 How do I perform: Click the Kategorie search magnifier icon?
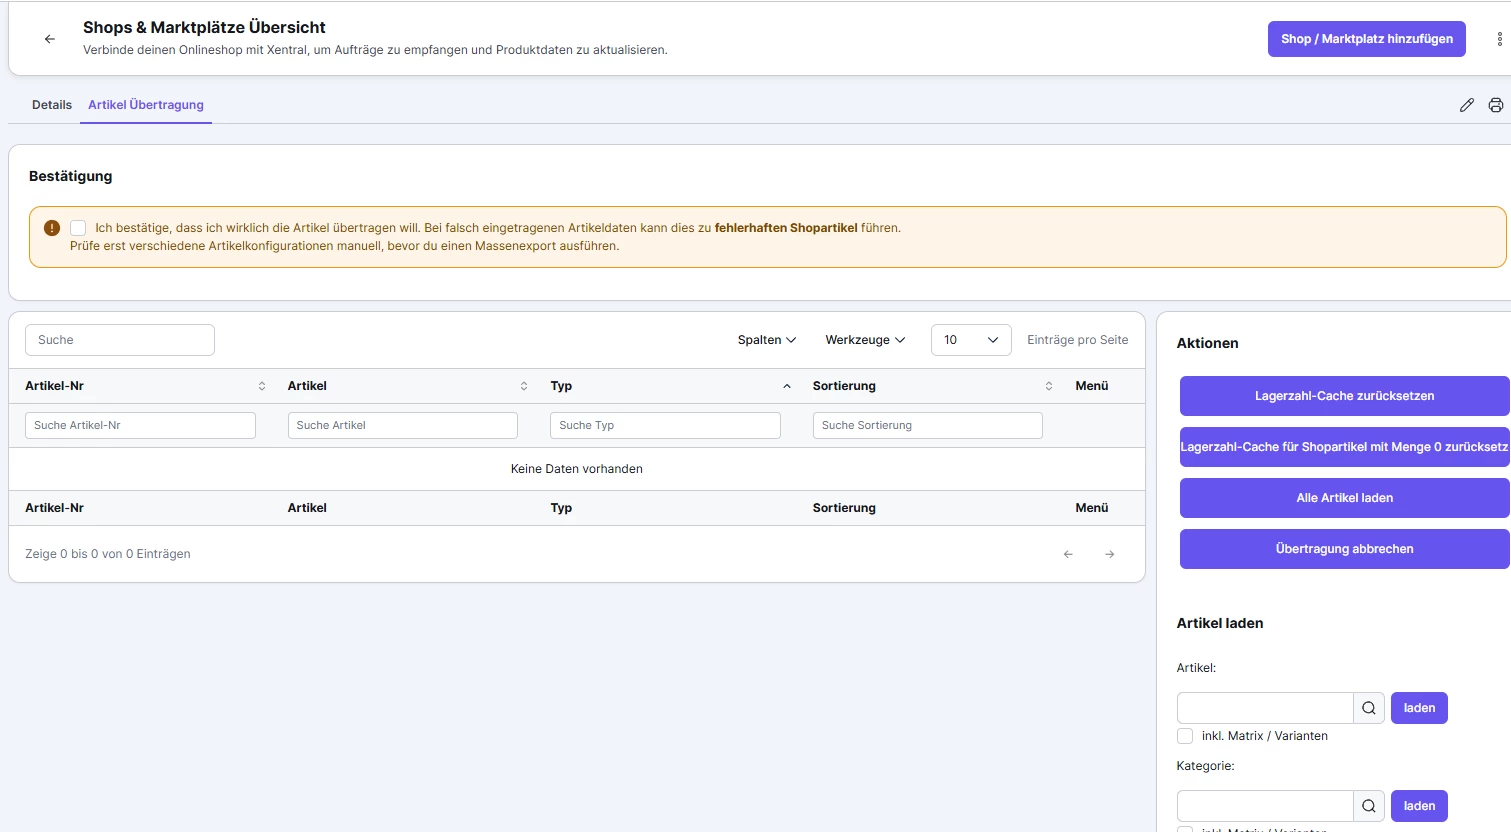(1368, 806)
